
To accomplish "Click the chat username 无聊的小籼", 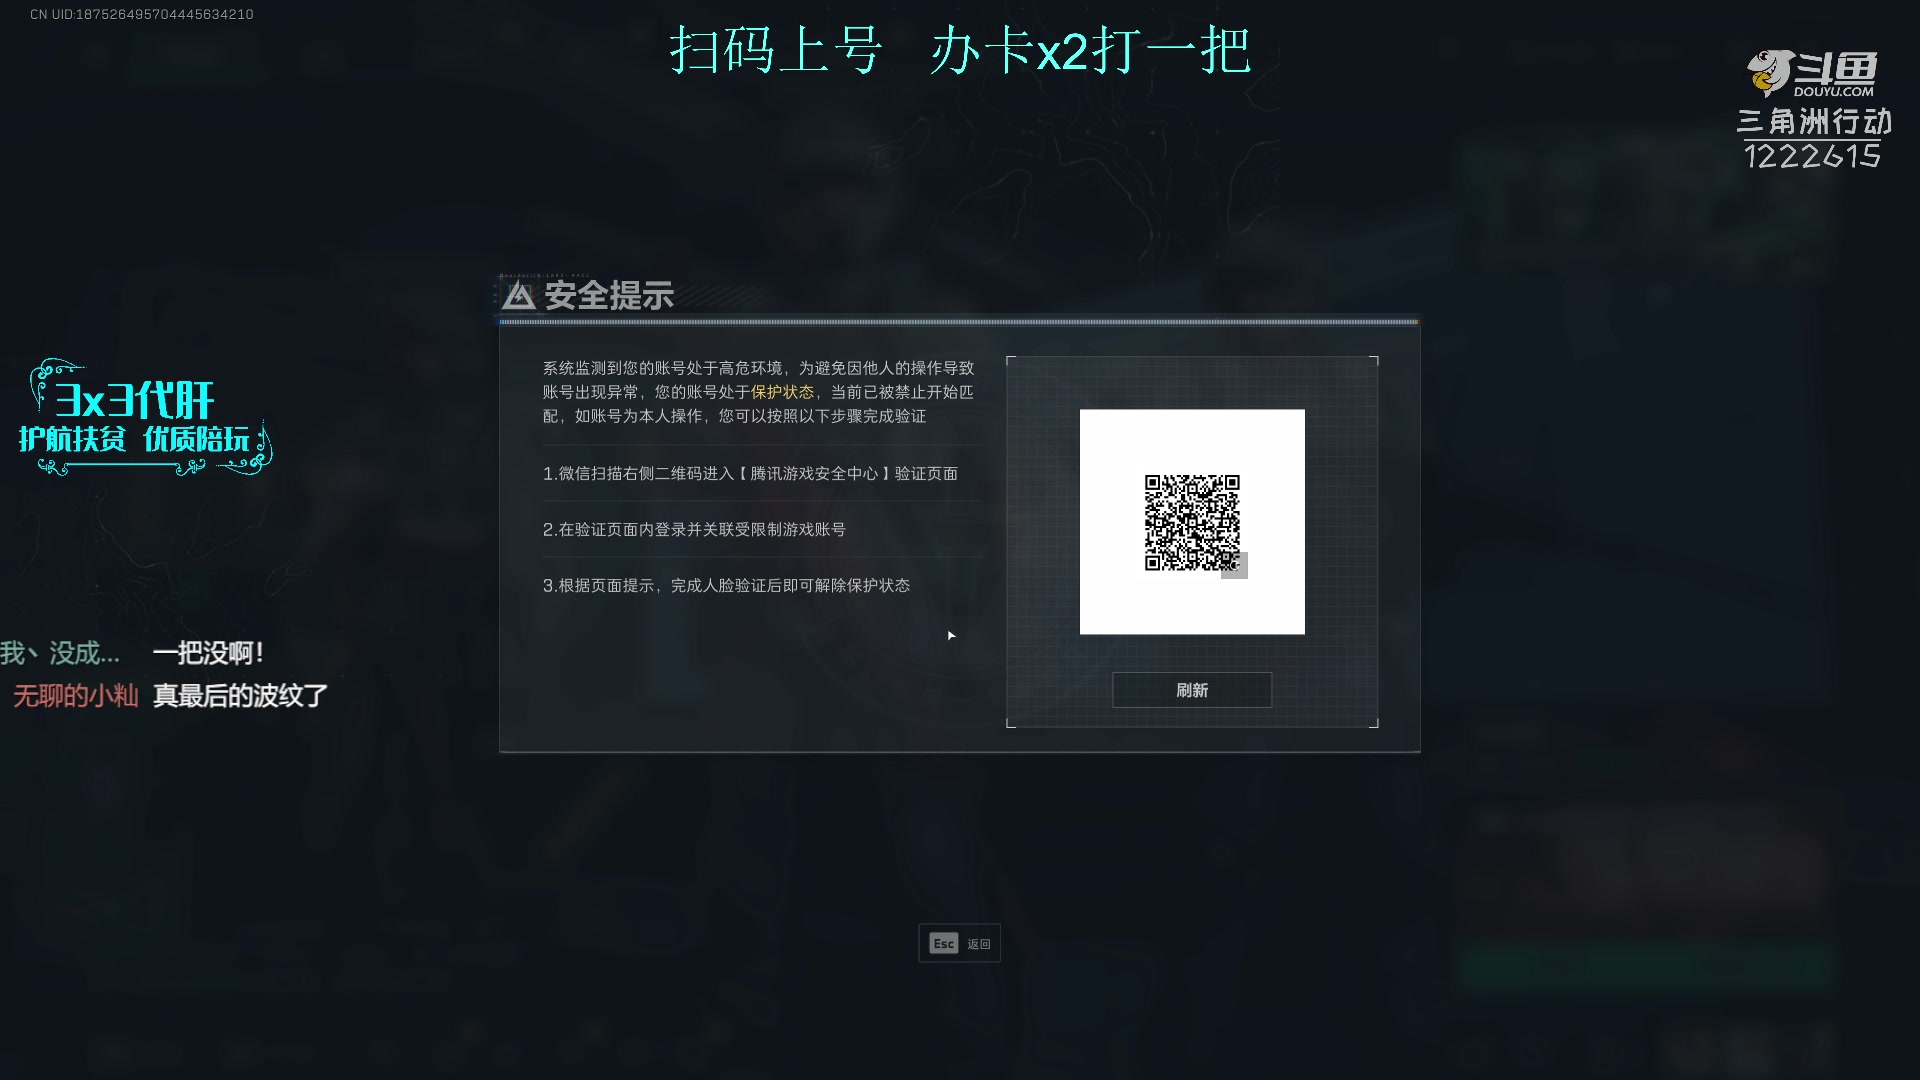I will pos(76,696).
